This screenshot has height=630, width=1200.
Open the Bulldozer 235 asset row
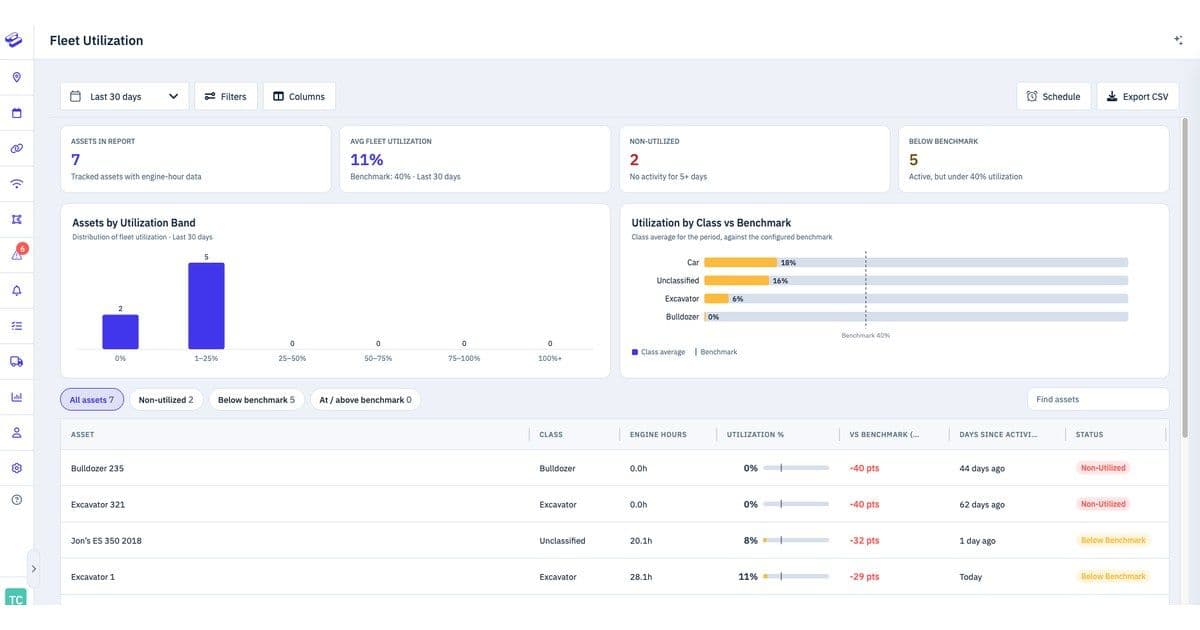click(x=613, y=468)
